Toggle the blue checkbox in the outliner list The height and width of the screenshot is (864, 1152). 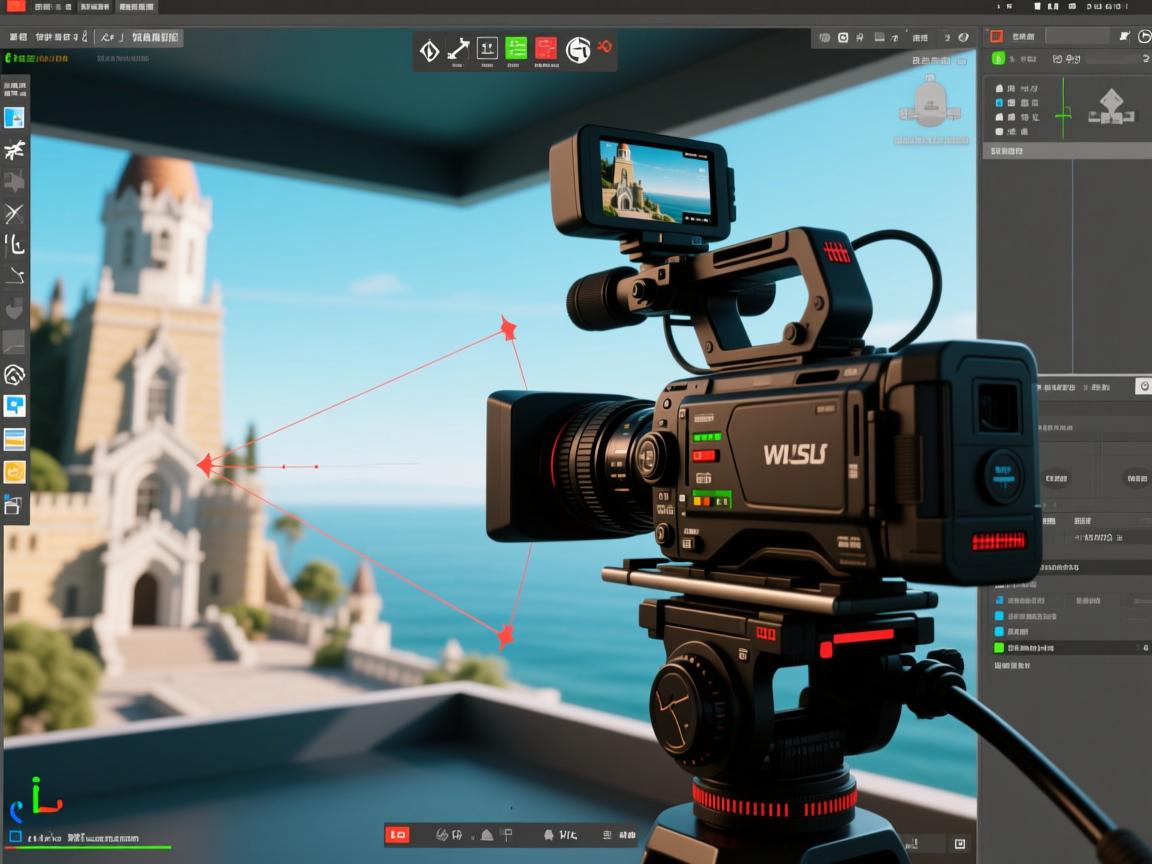(999, 103)
